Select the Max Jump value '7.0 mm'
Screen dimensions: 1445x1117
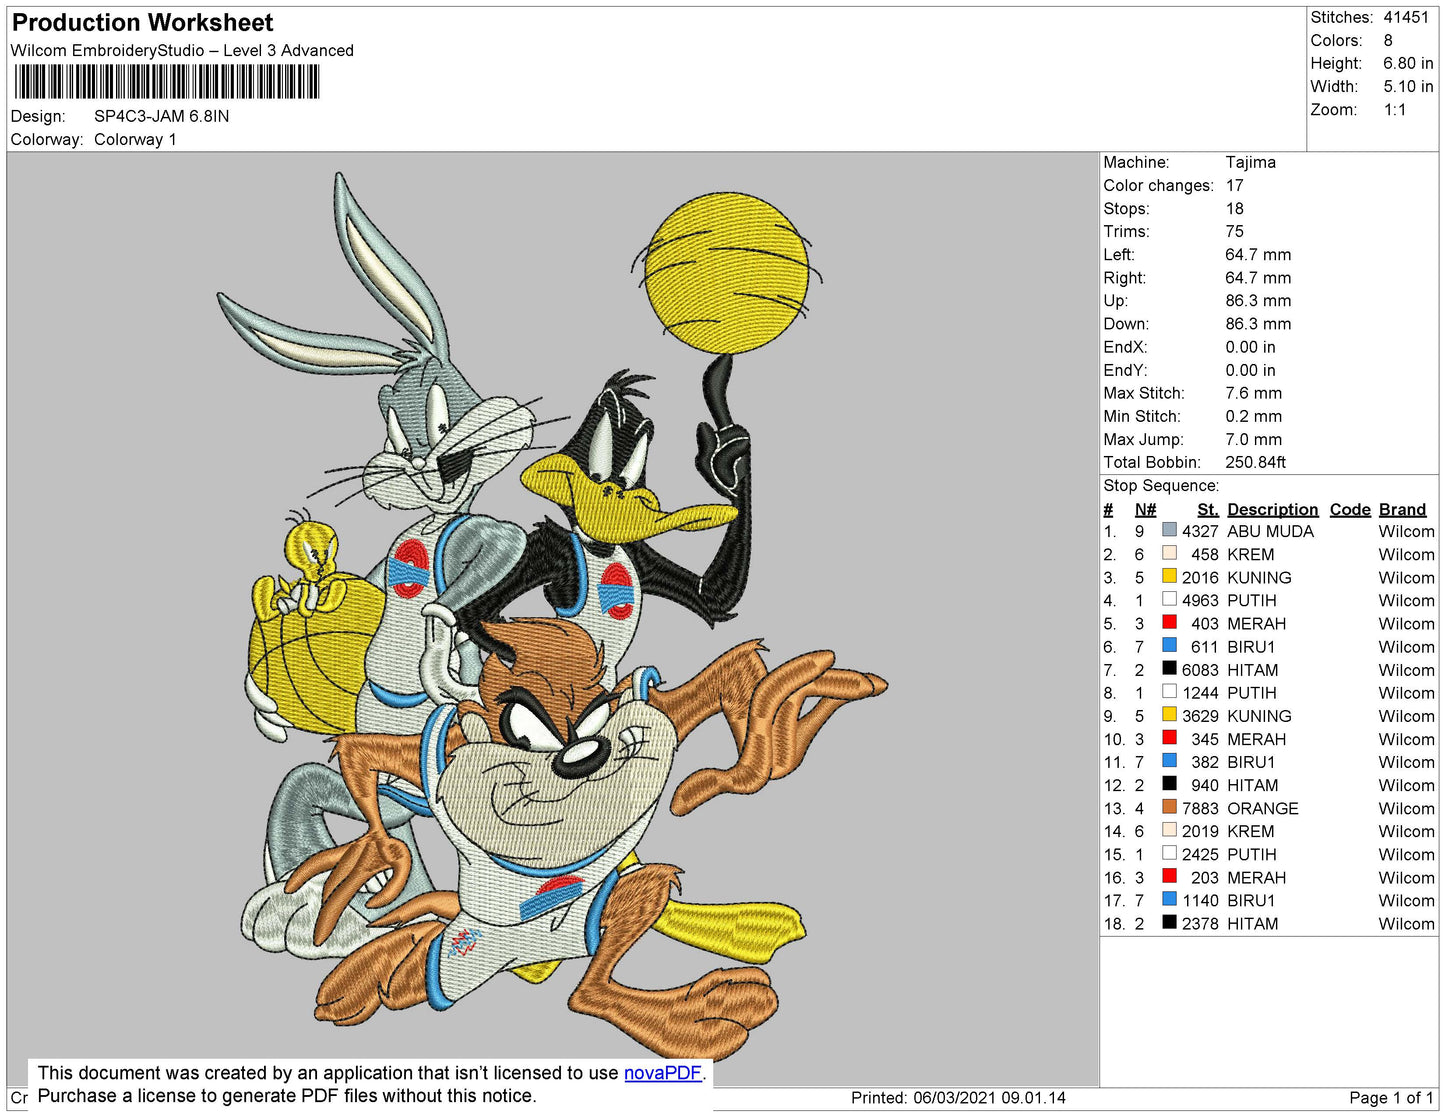point(1253,439)
